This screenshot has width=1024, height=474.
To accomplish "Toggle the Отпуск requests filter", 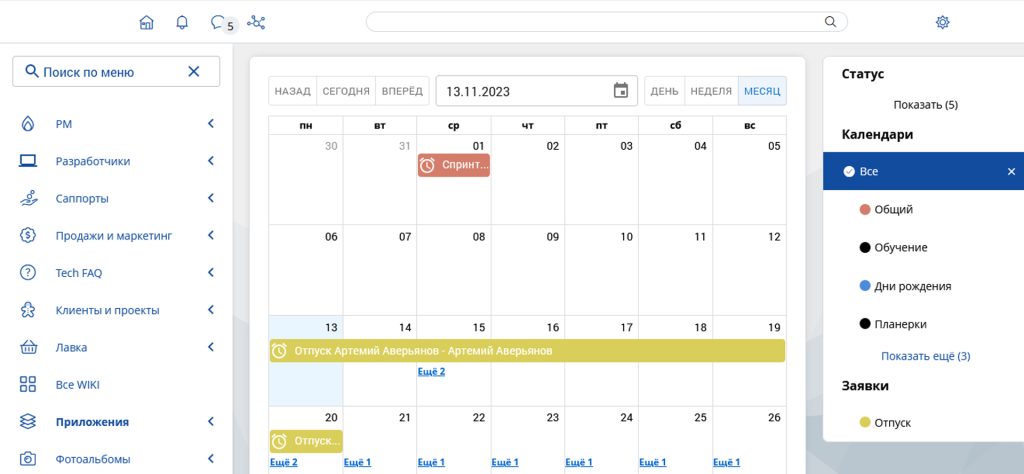I will [892, 423].
